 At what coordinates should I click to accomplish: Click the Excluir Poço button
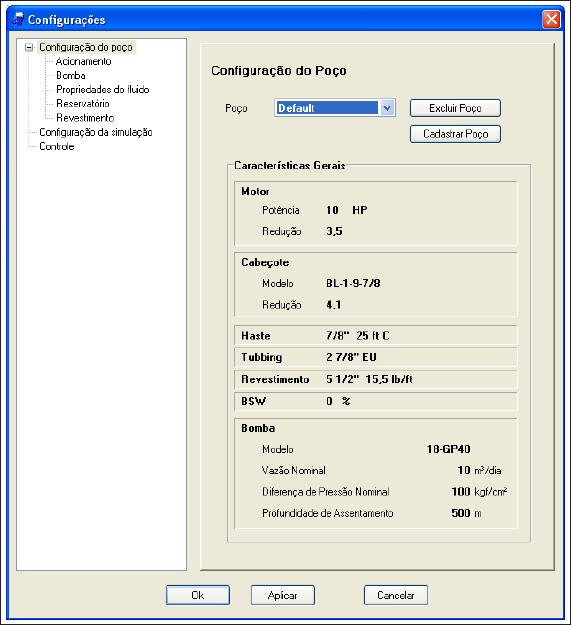[455, 108]
